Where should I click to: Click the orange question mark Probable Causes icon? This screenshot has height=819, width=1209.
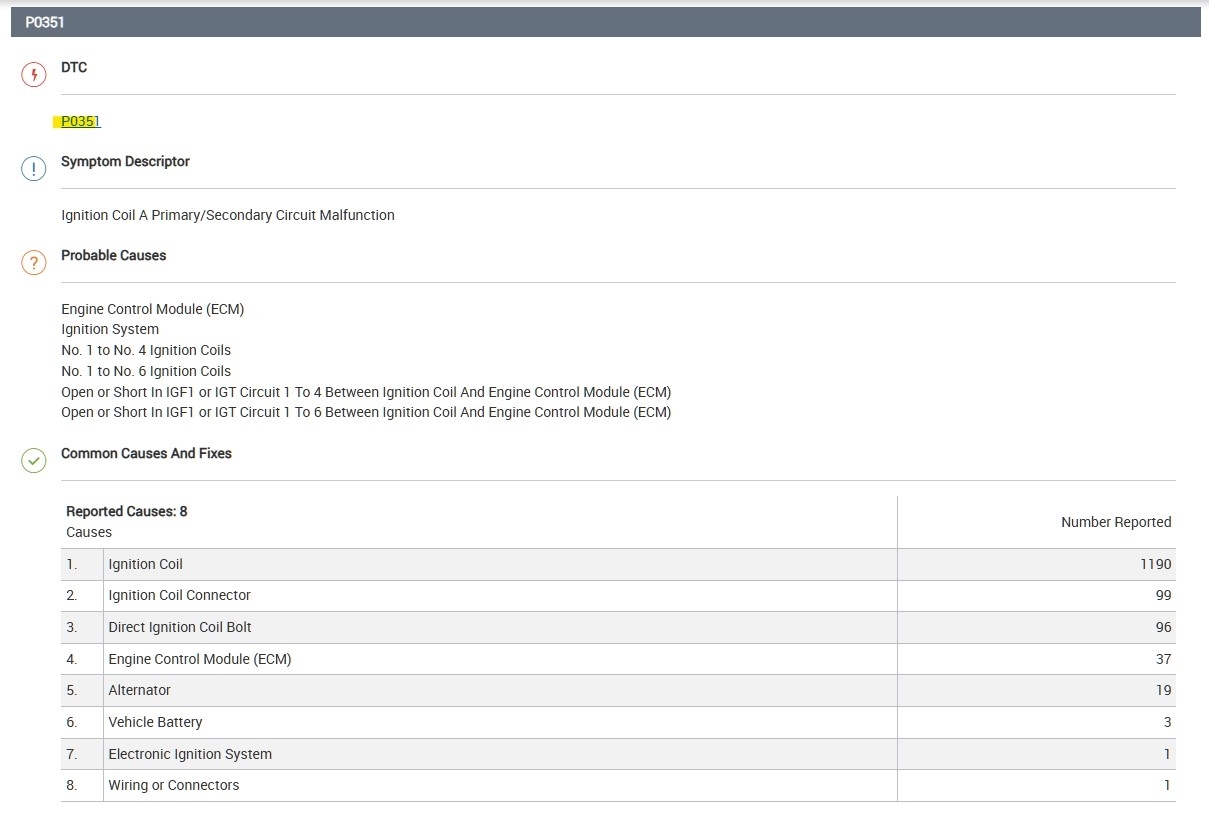coord(34,263)
